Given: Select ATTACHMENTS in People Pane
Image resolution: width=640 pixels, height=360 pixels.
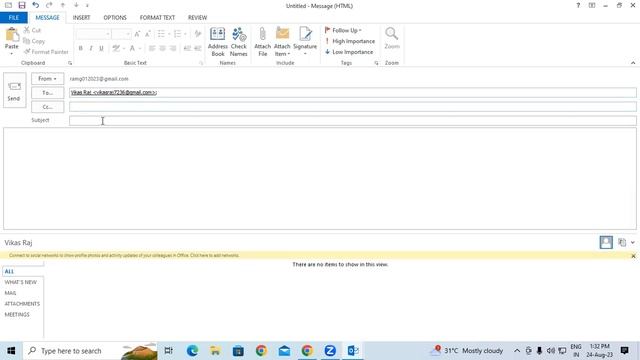Looking at the screenshot, I should [x=22, y=304].
